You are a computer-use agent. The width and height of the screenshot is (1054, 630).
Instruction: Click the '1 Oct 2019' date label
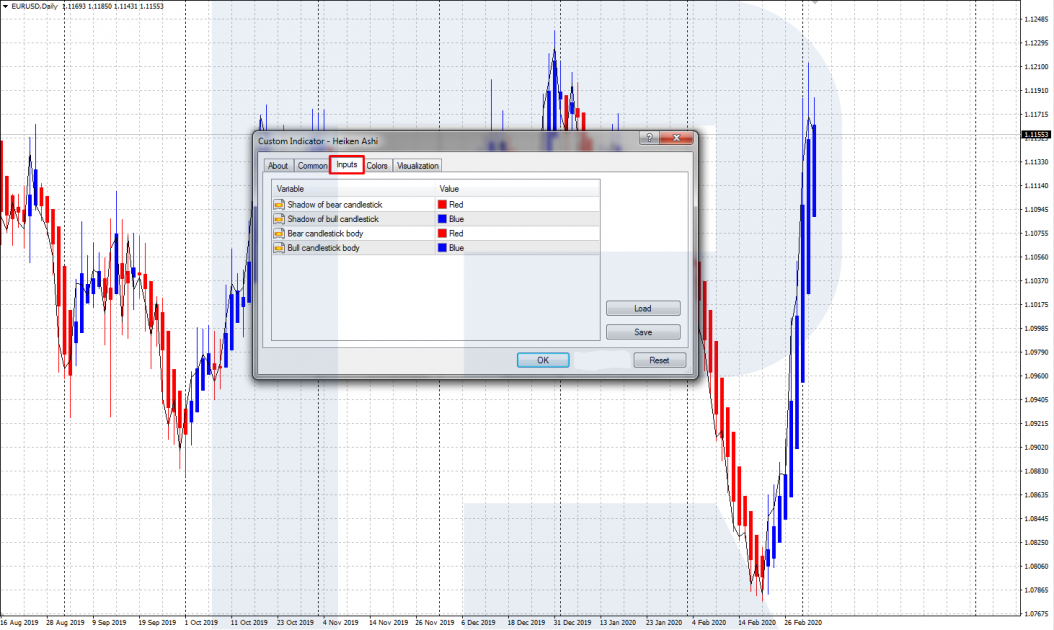click(x=201, y=623)
